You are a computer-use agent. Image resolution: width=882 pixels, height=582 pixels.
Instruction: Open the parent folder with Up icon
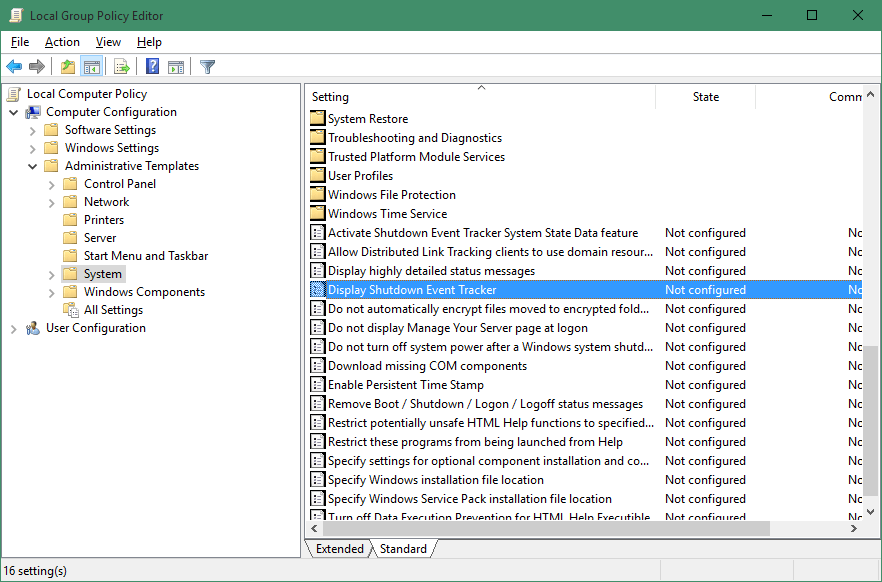point(66,66)
